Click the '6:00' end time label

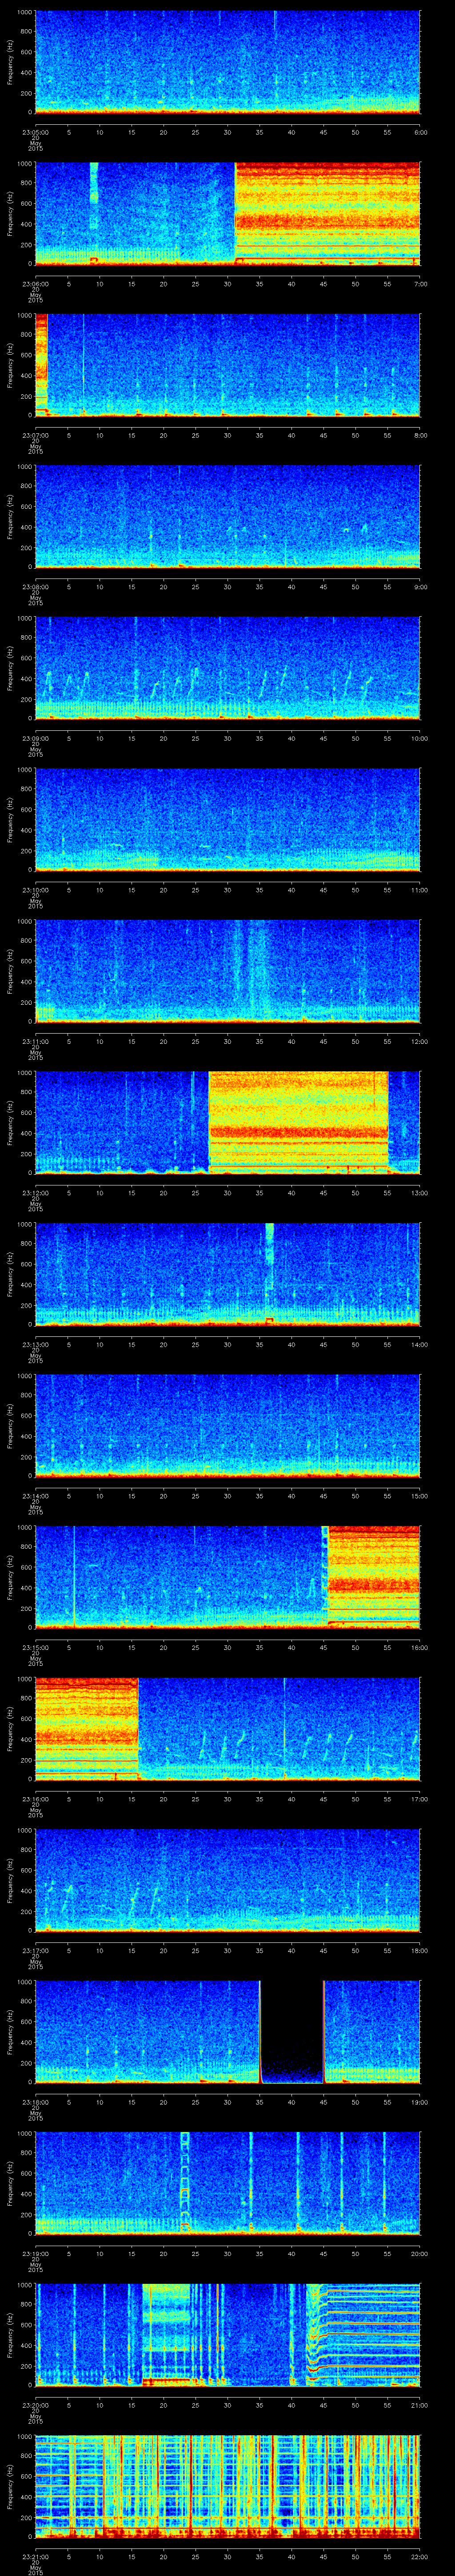coord(420,131)
